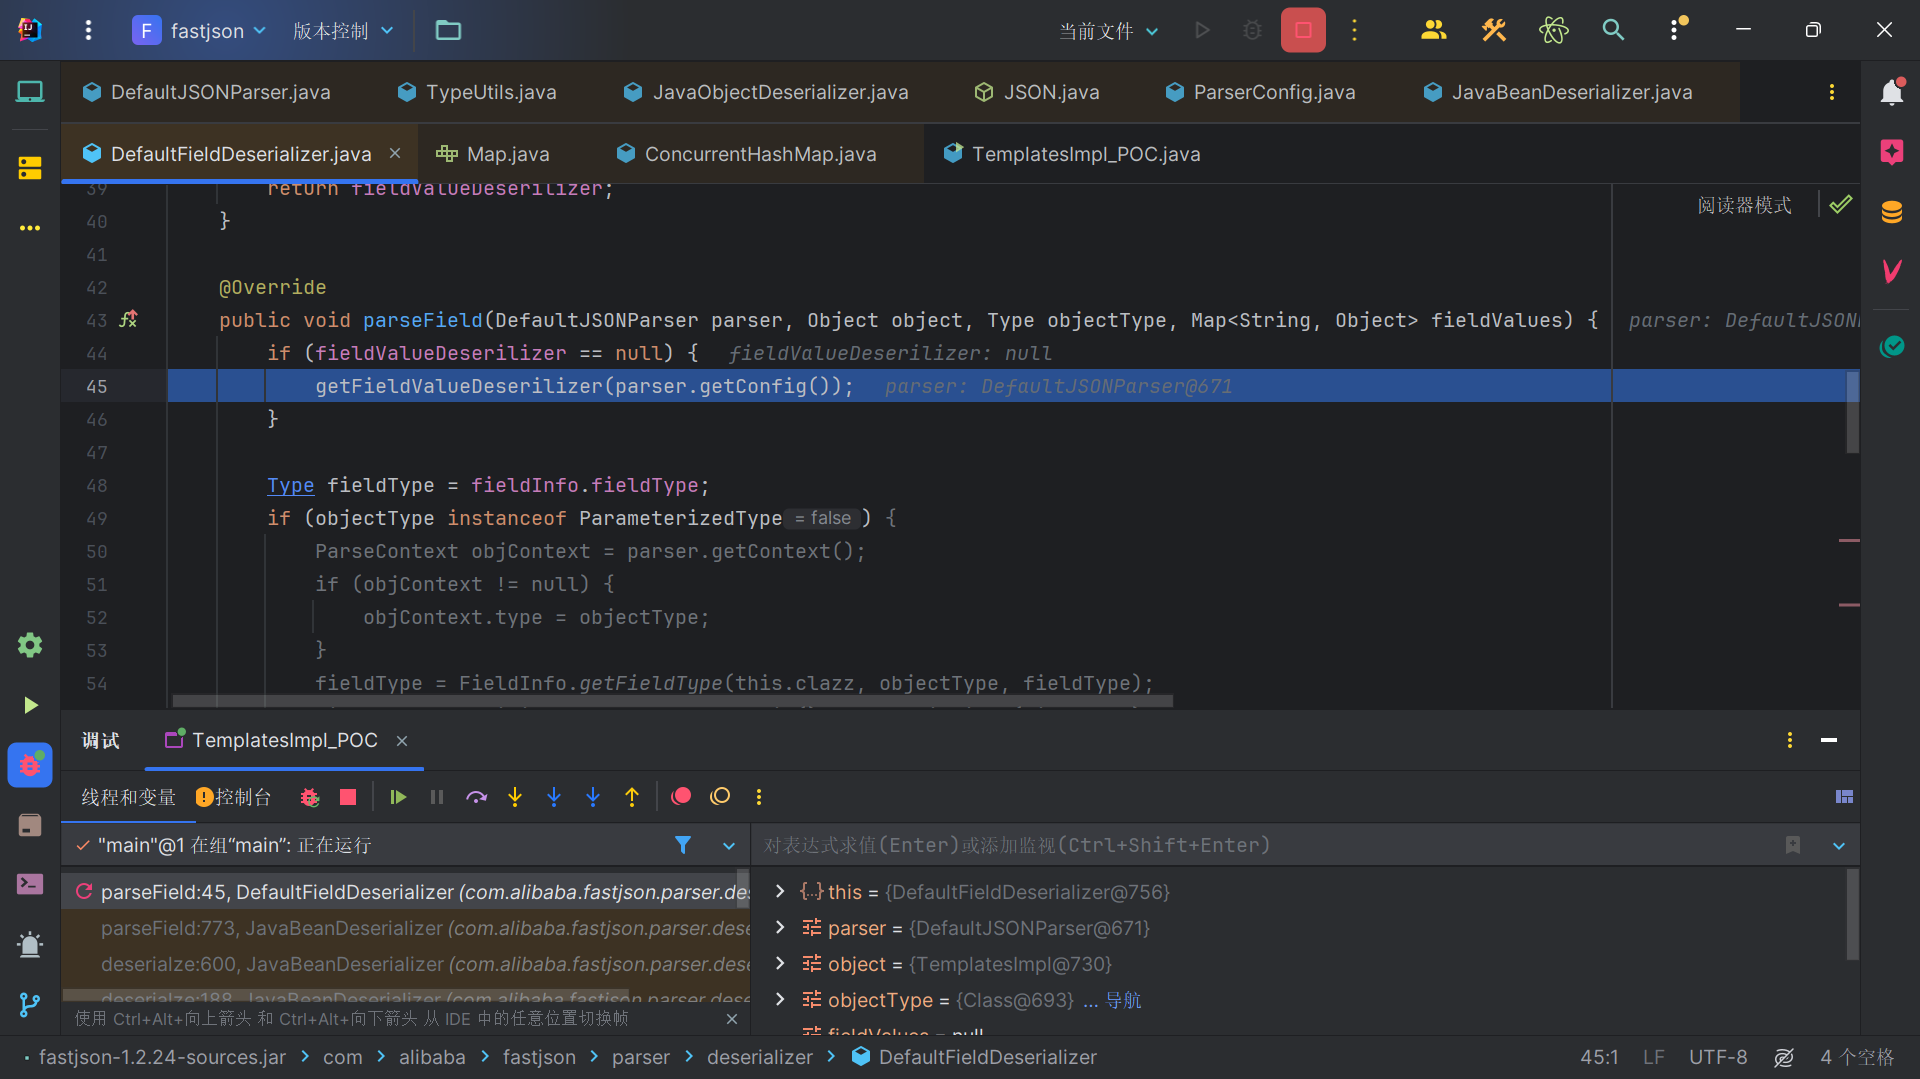Open the Services gear tool window
The width and height of the screenshot is (1920, 1079).
click(30, 645)
